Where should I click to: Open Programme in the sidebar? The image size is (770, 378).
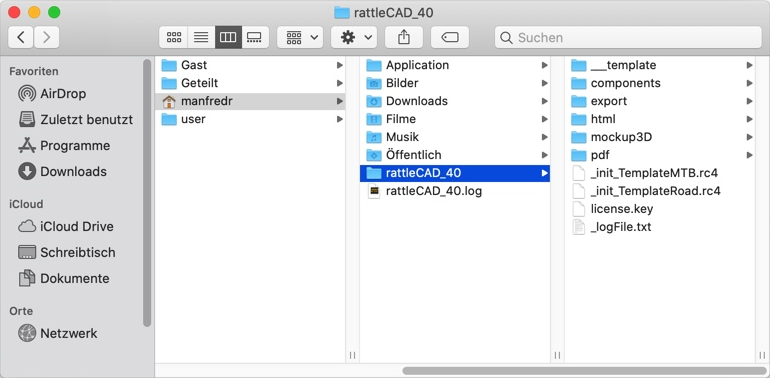[x=64, y=145]
